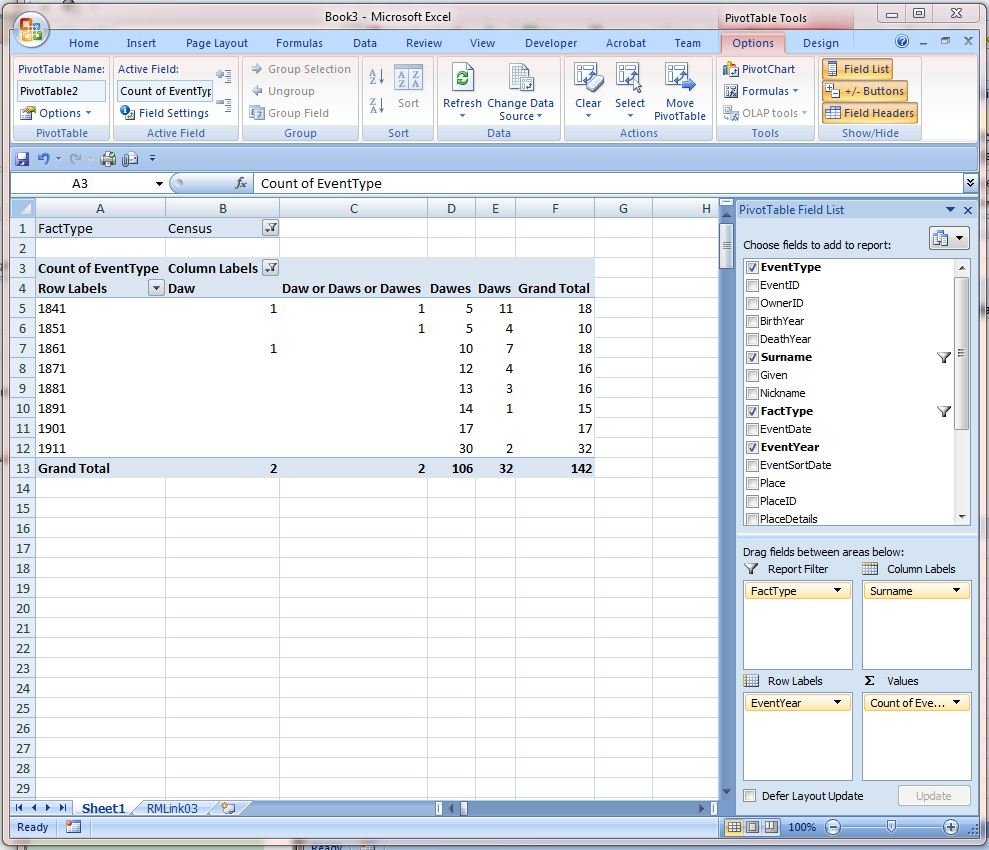Check the Place field
Viewport: 989px width, 850px height.
pos(752,483)
